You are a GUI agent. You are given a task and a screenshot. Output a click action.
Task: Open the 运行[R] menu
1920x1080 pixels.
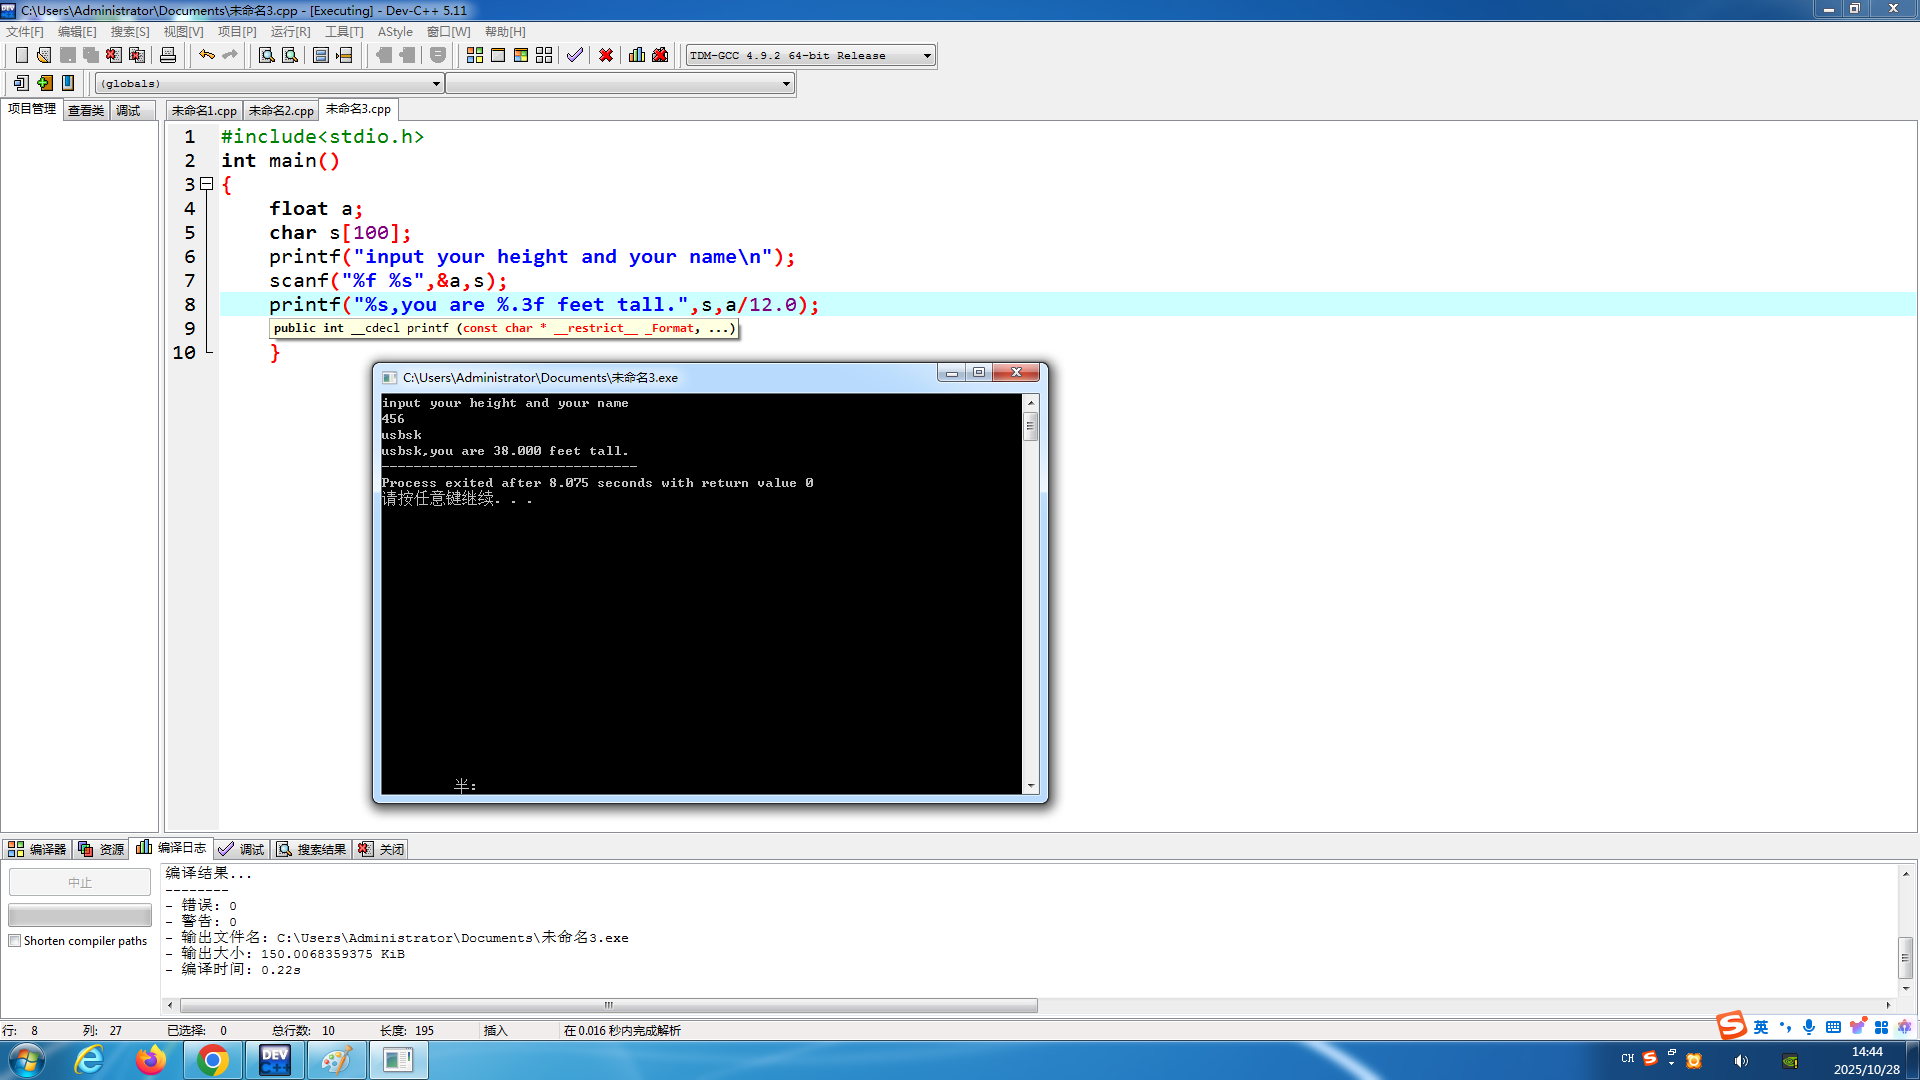point(290,32)
